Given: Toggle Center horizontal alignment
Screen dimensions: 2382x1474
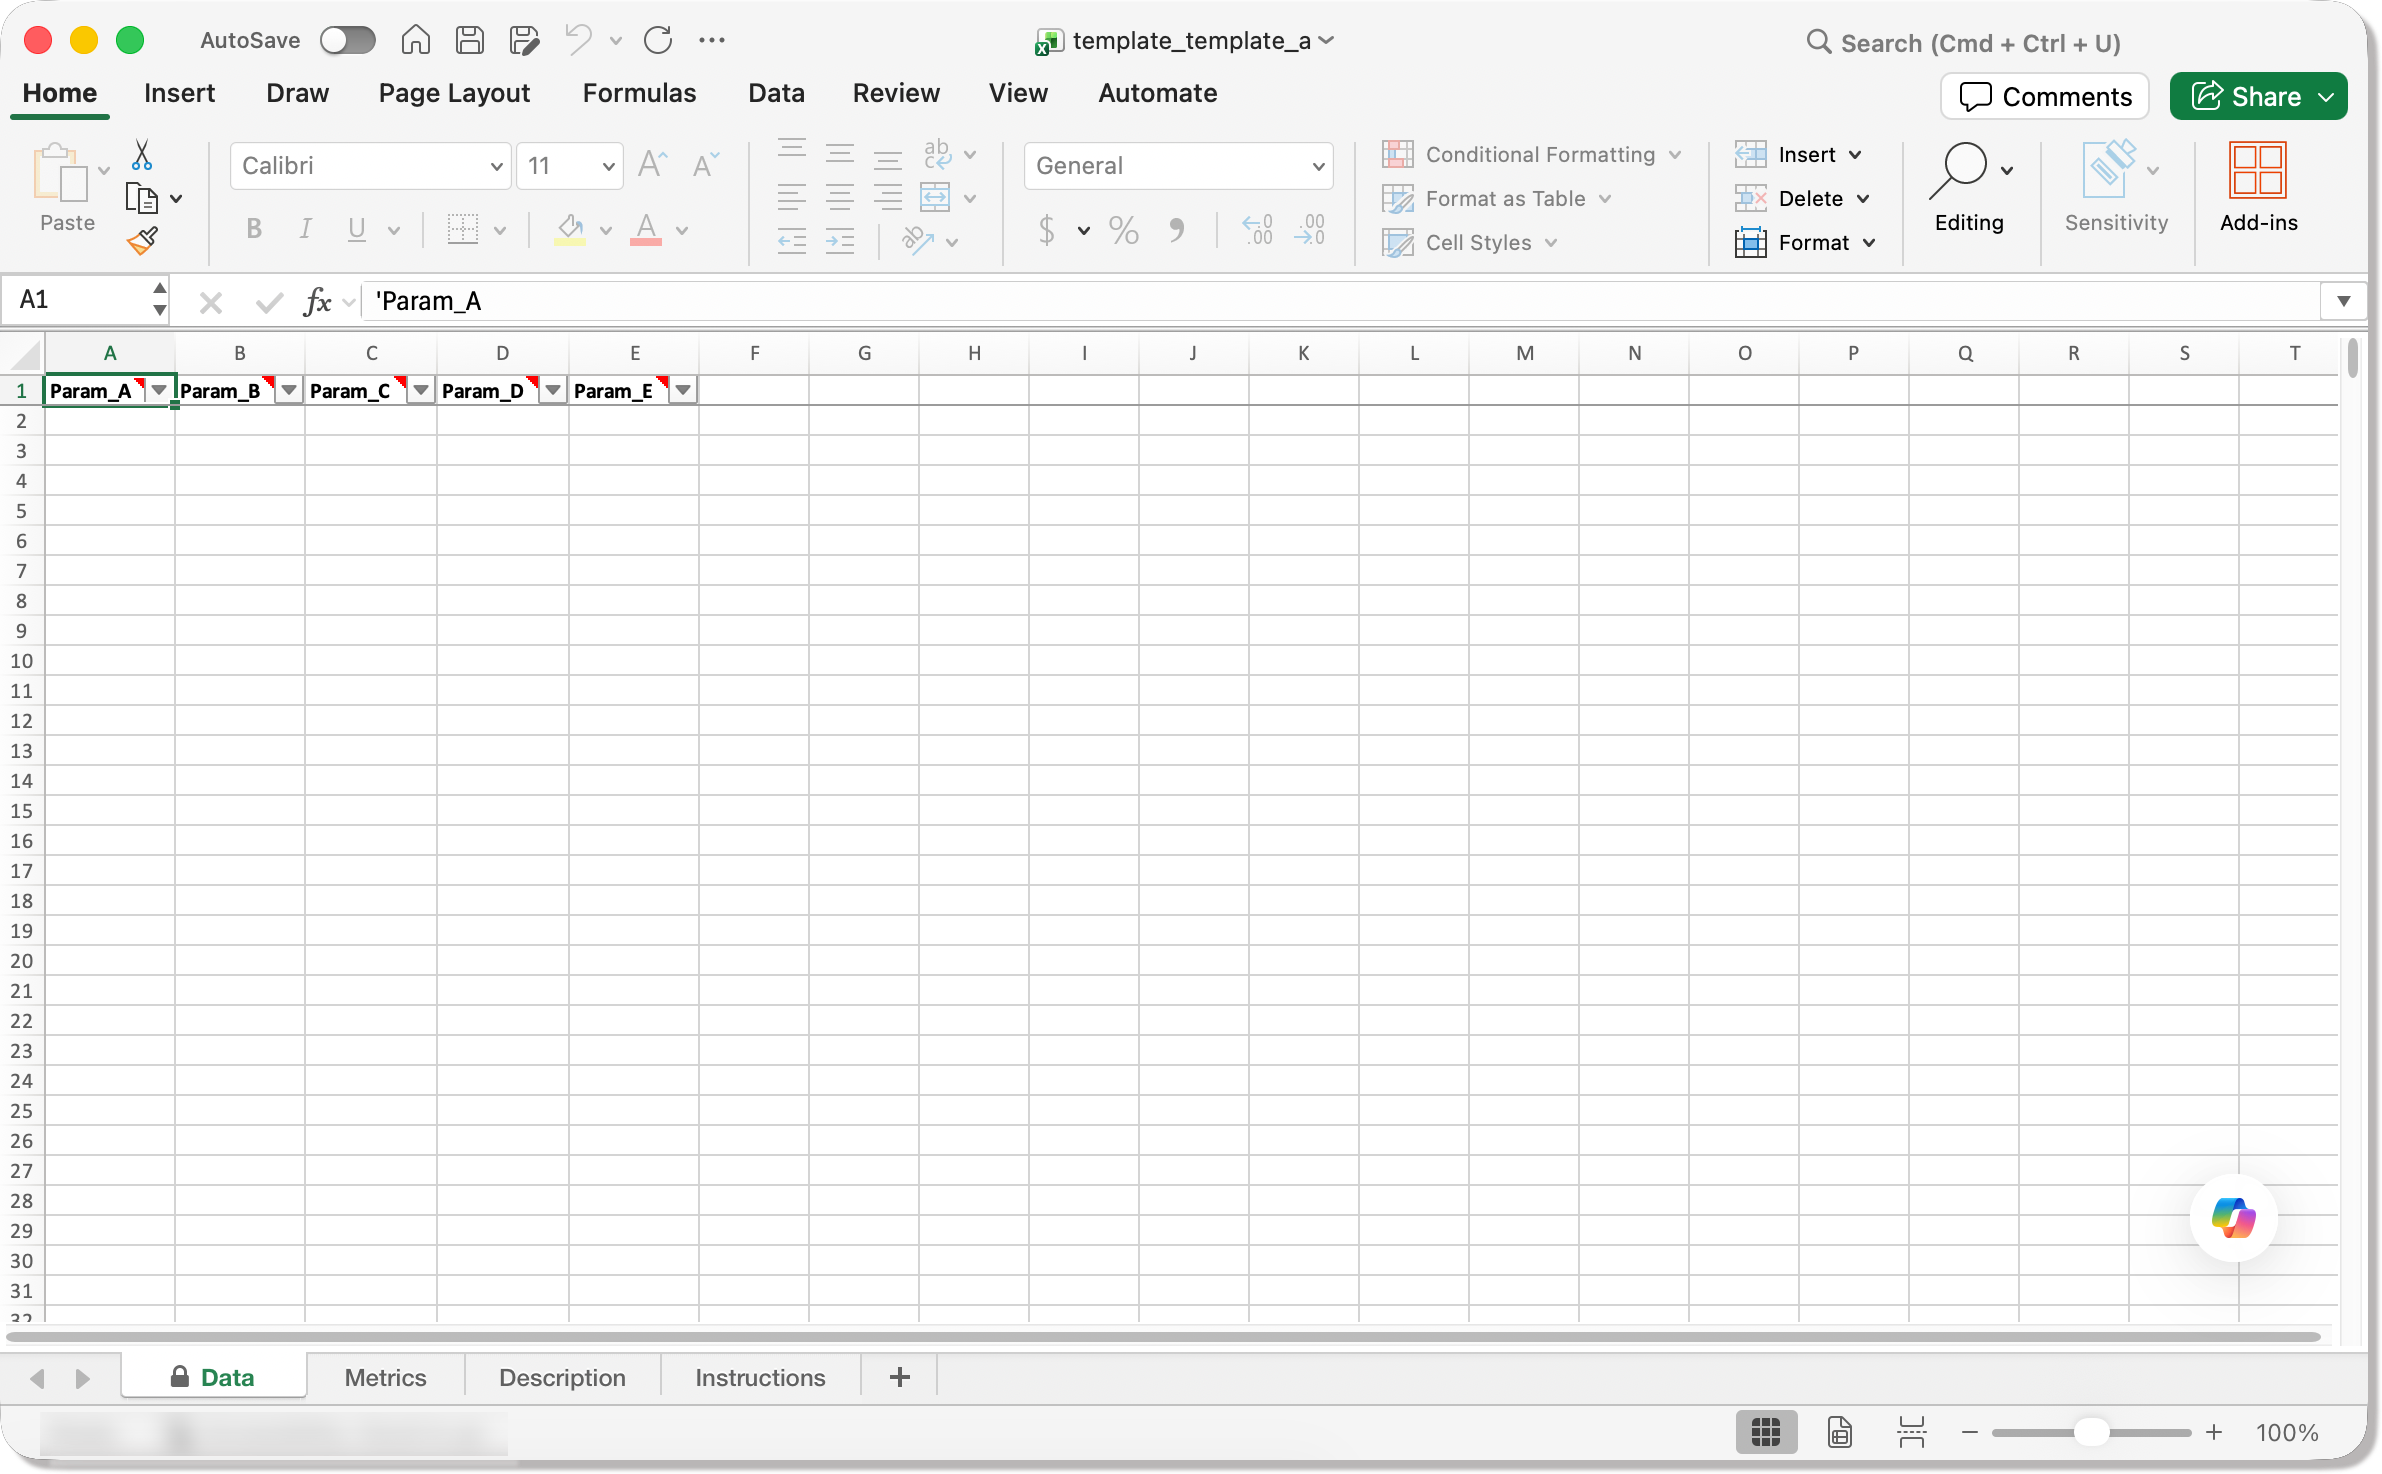Looking at the screenshot, I should (840, 197).
